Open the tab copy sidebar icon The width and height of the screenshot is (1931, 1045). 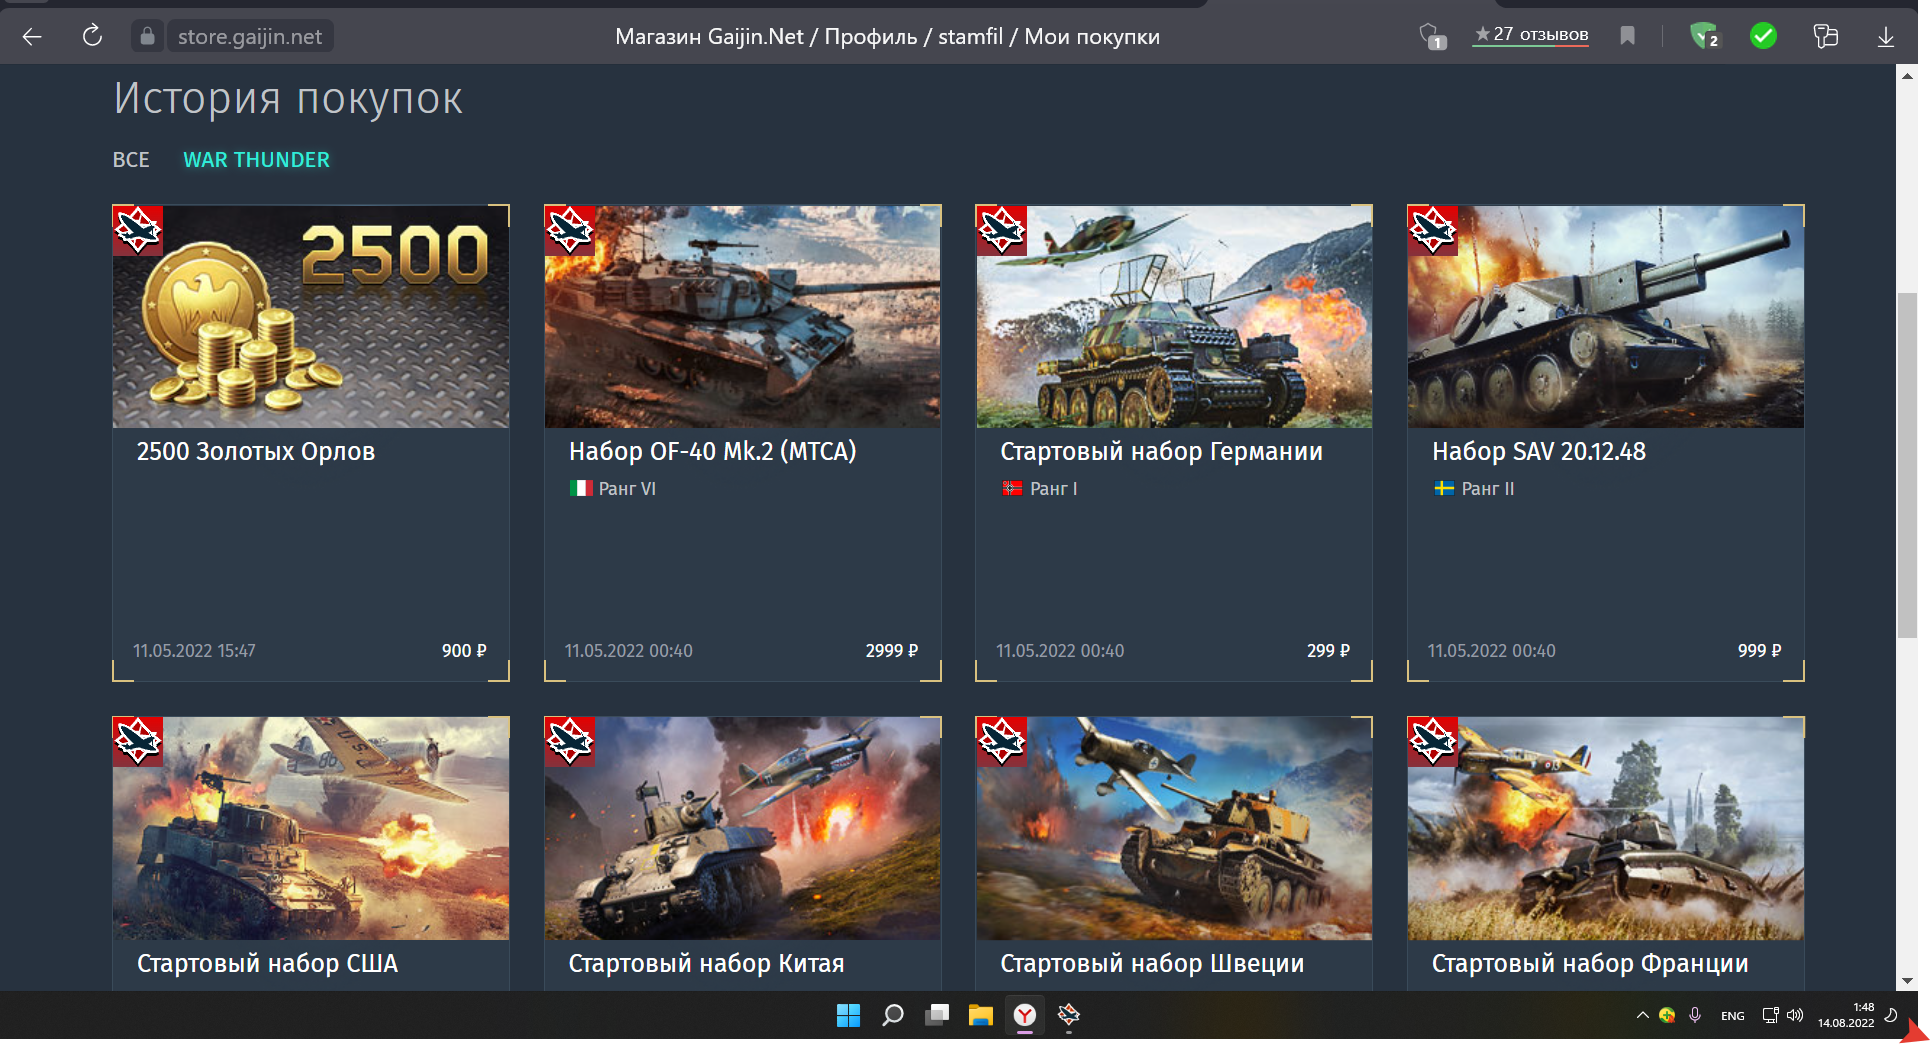click(1825, 36)
